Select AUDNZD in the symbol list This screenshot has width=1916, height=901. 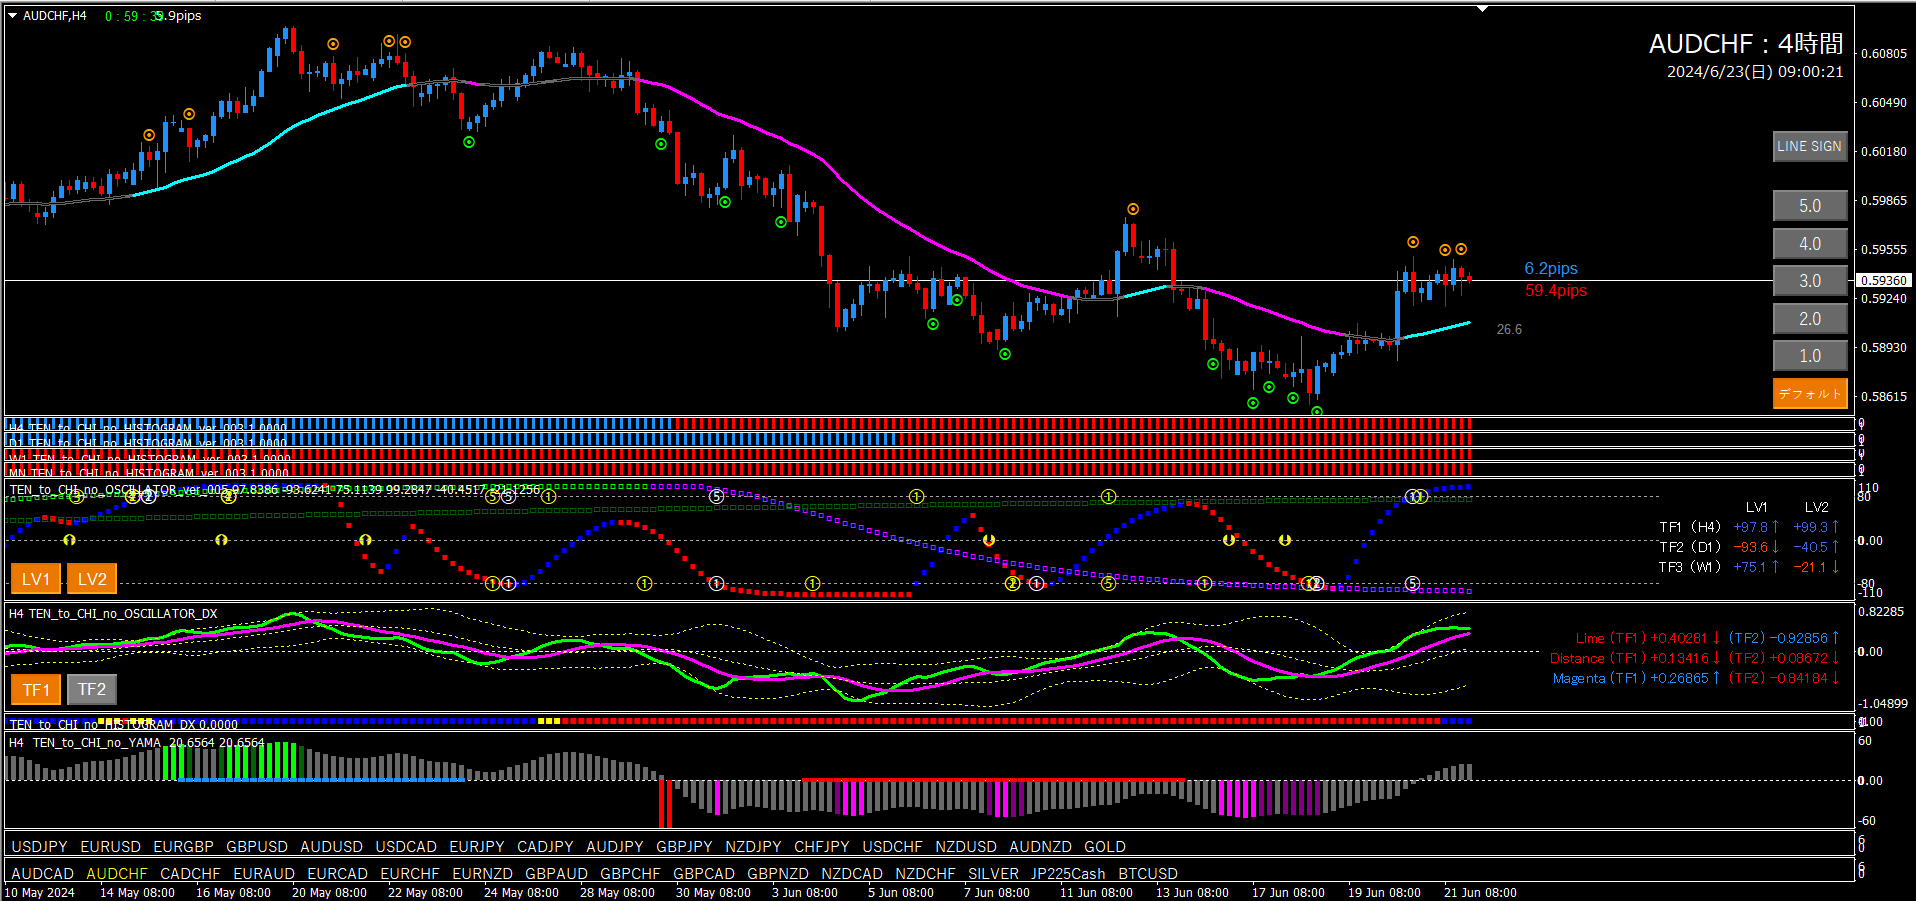click(1040, 847)
